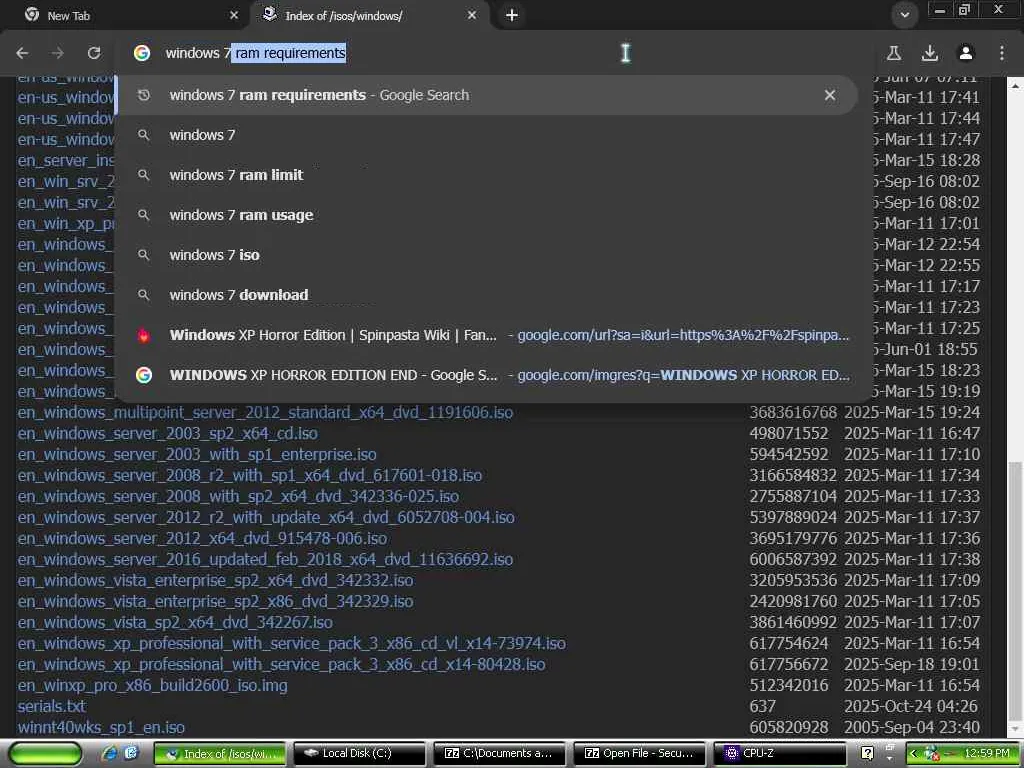The width and height of the screenshot is (1024, 768).
Task: Click size value 637 for serials.txt
Action: click(763, 707)
